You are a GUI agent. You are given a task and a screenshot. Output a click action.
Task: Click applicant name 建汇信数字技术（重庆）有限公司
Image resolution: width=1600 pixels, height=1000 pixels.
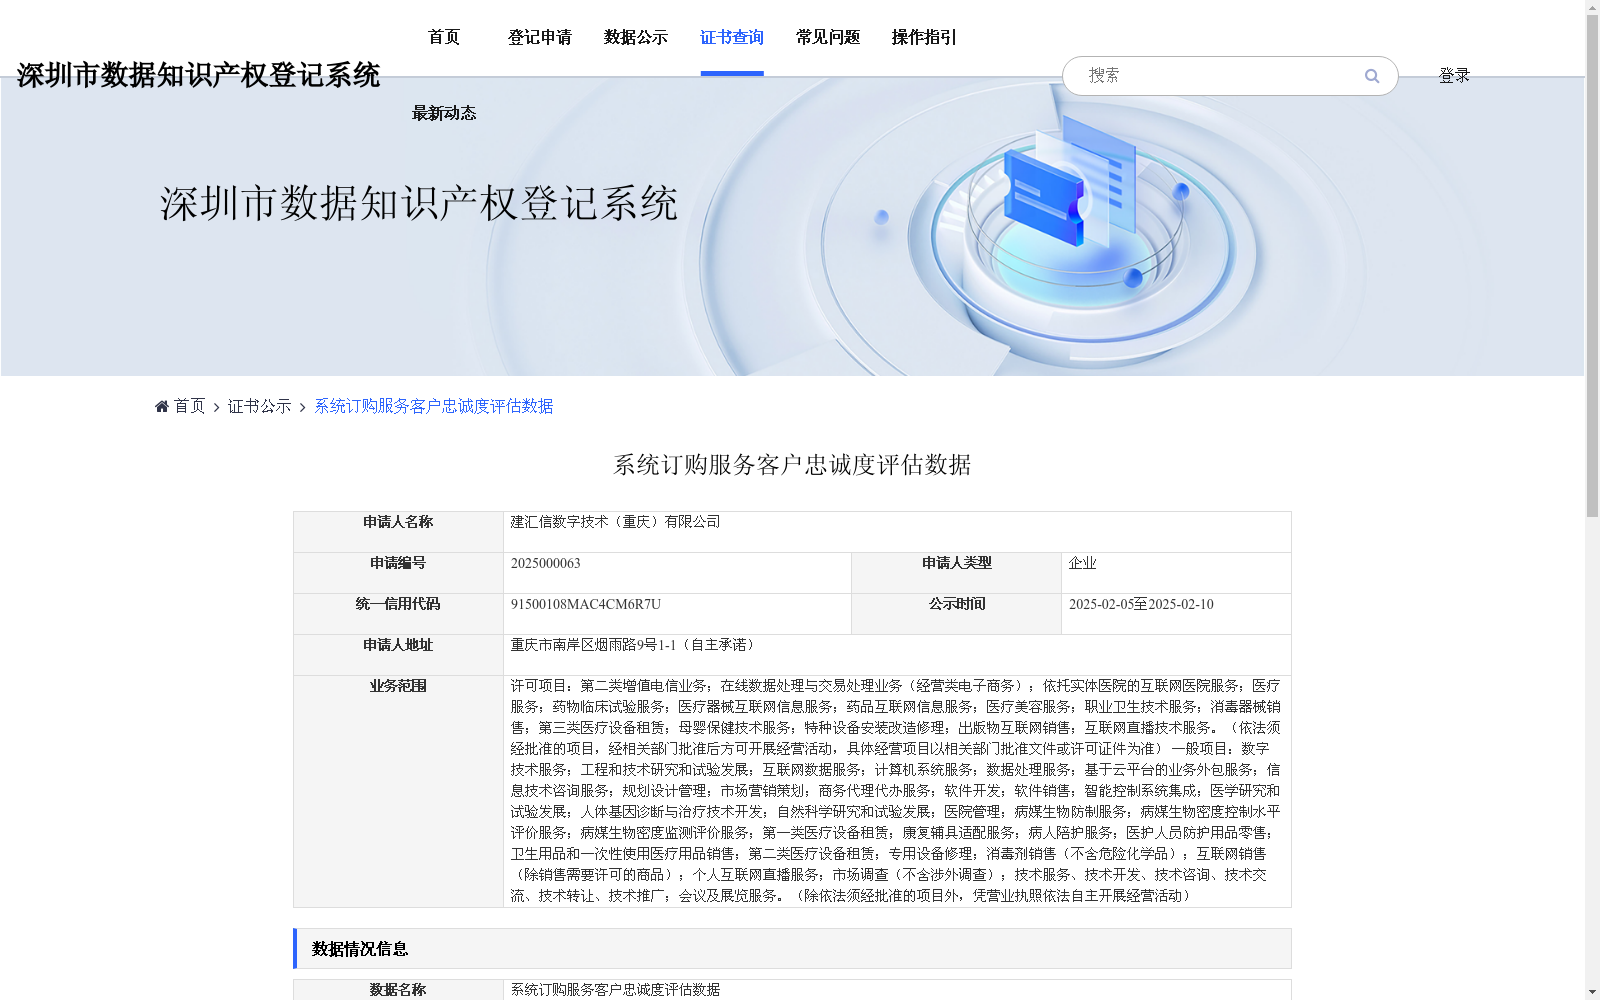pyautogui.click(x=615, y=522)
